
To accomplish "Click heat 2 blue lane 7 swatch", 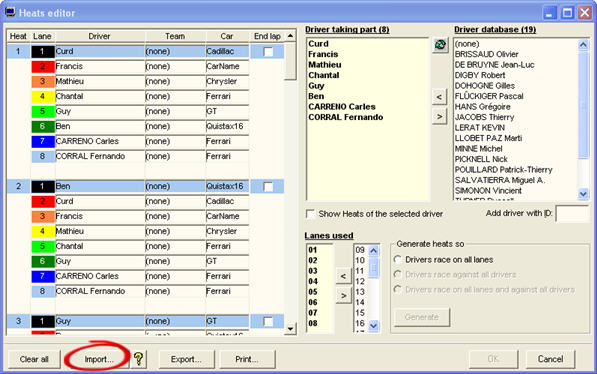I will tap(43, 276).
